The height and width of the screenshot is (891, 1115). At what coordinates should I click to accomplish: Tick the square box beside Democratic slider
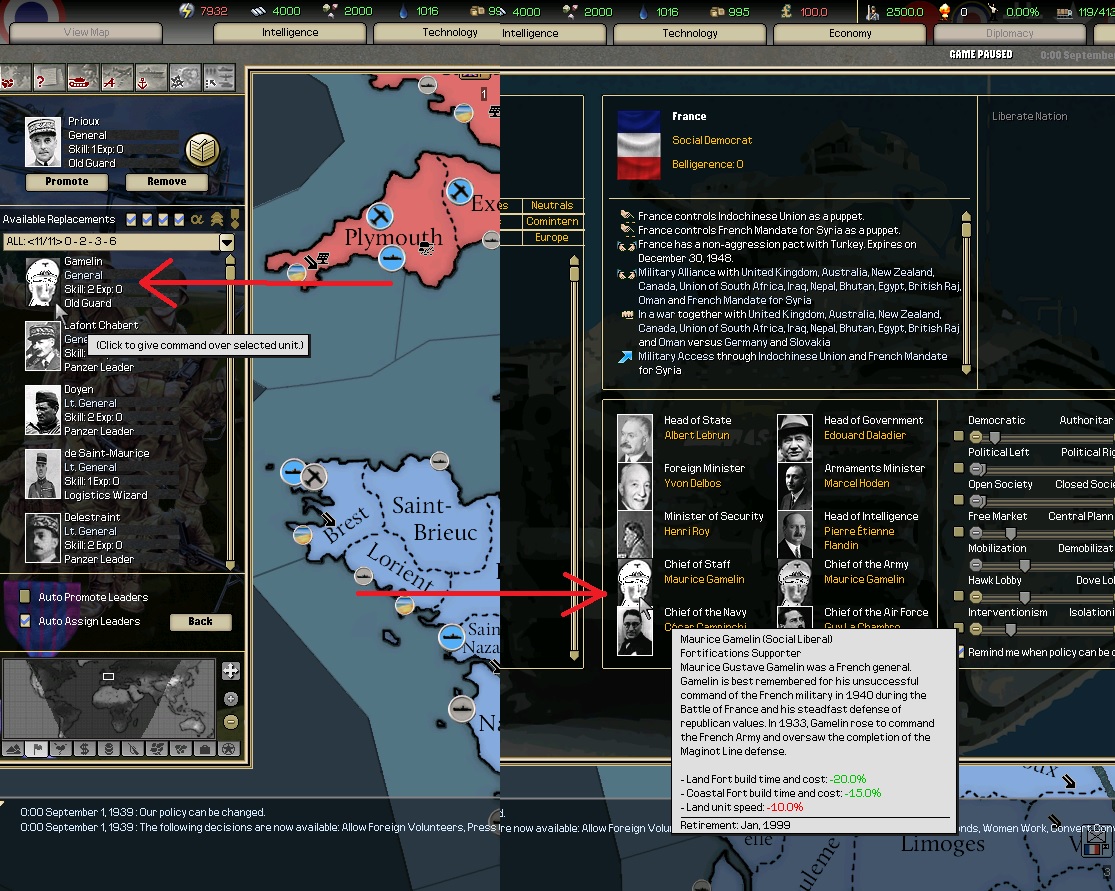pyautogui.click(x=959, y=436)
